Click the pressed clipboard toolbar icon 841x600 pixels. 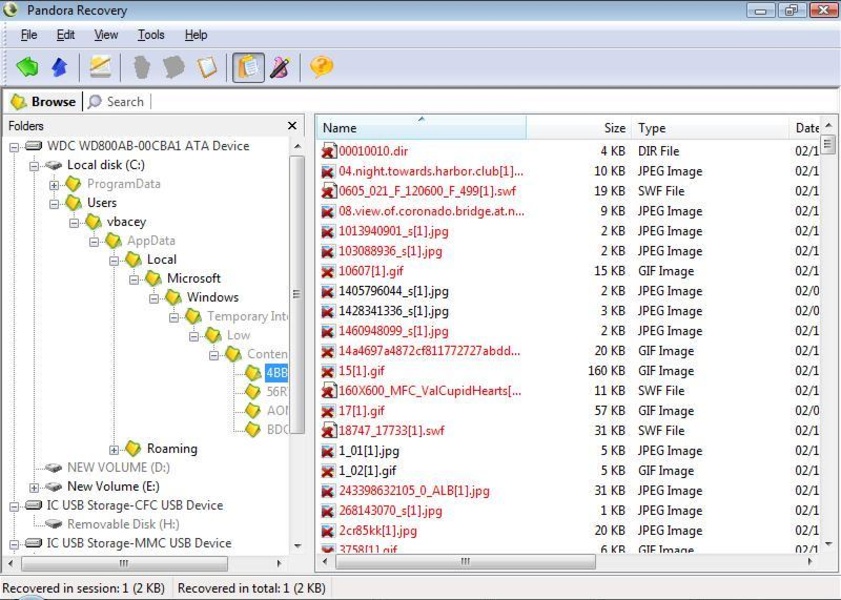(248, 67)
